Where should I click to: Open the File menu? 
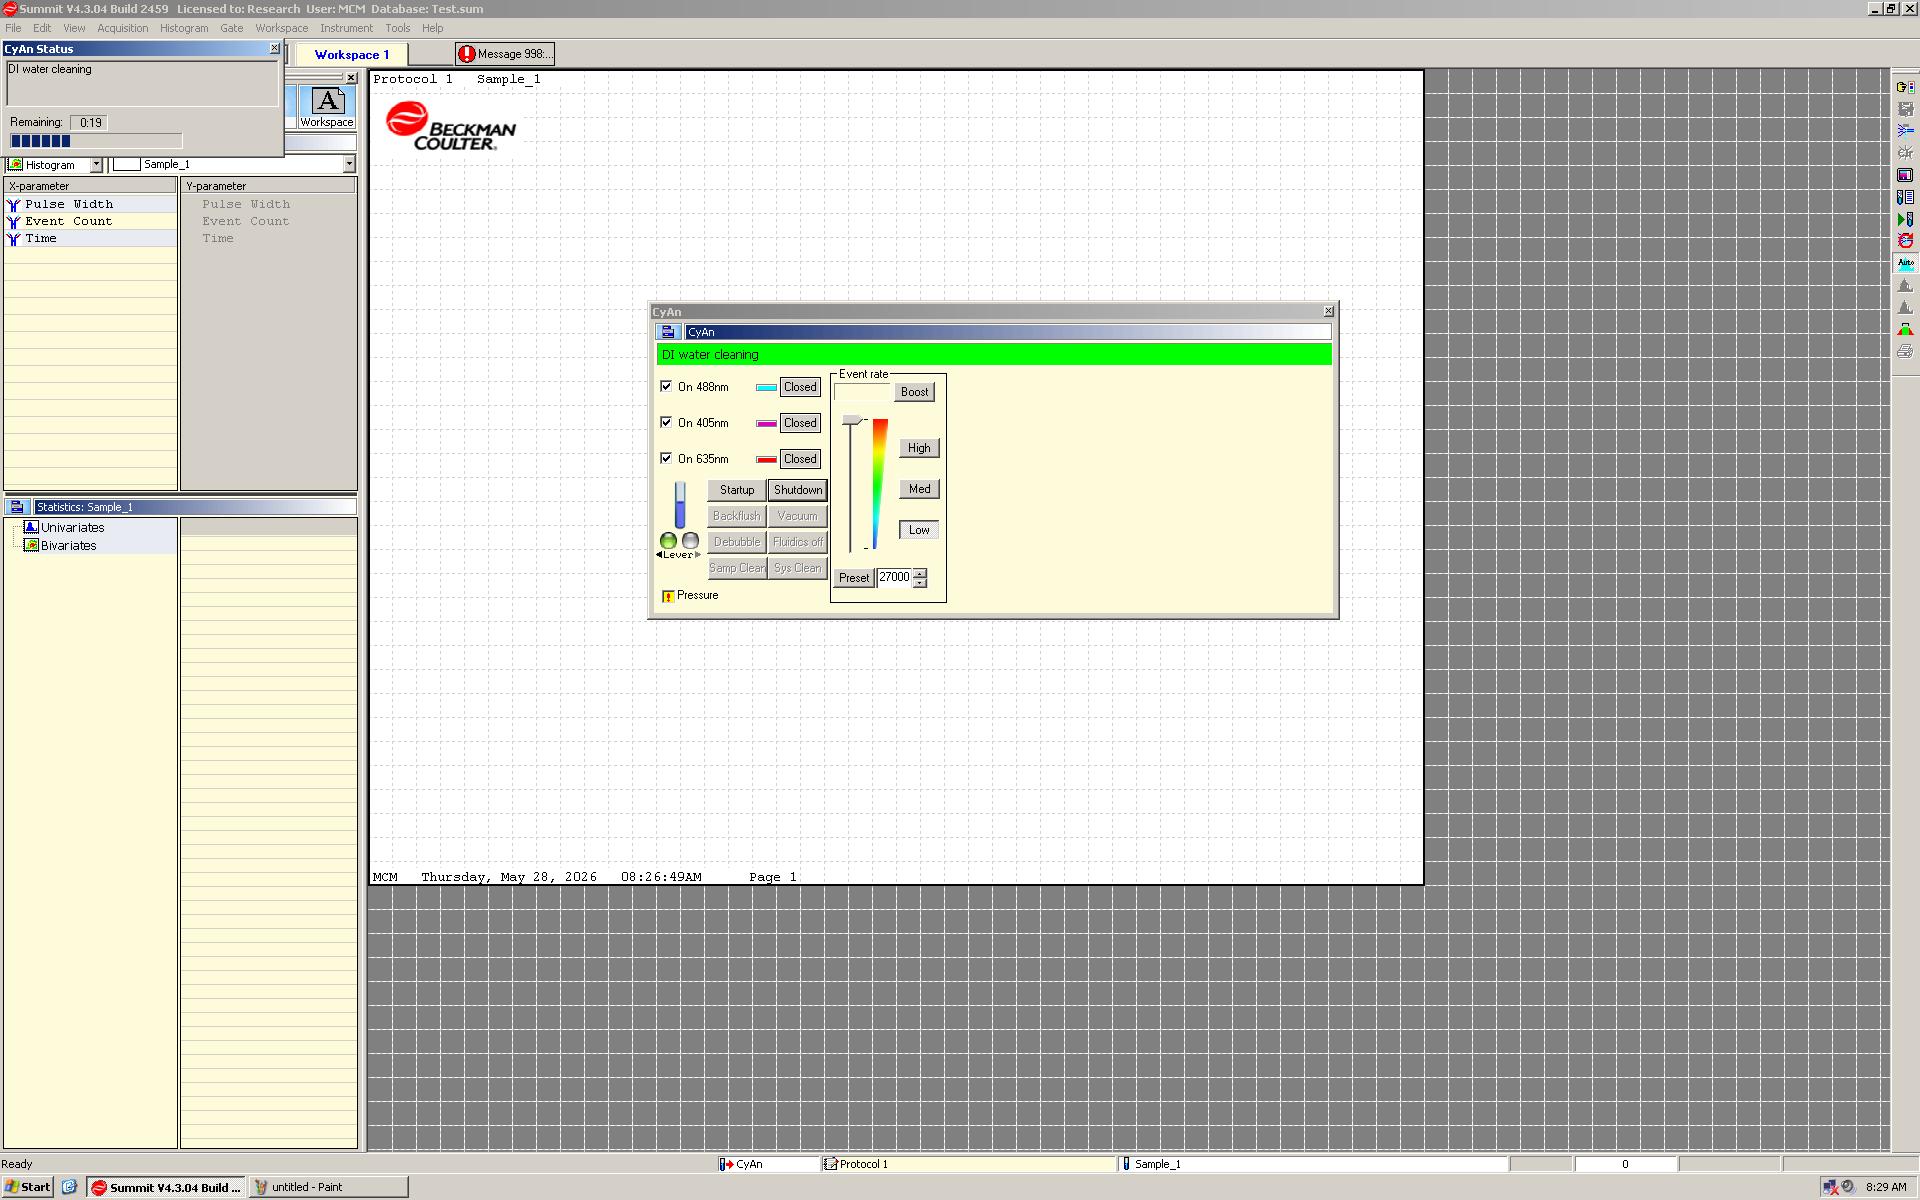tap(13, 28)
